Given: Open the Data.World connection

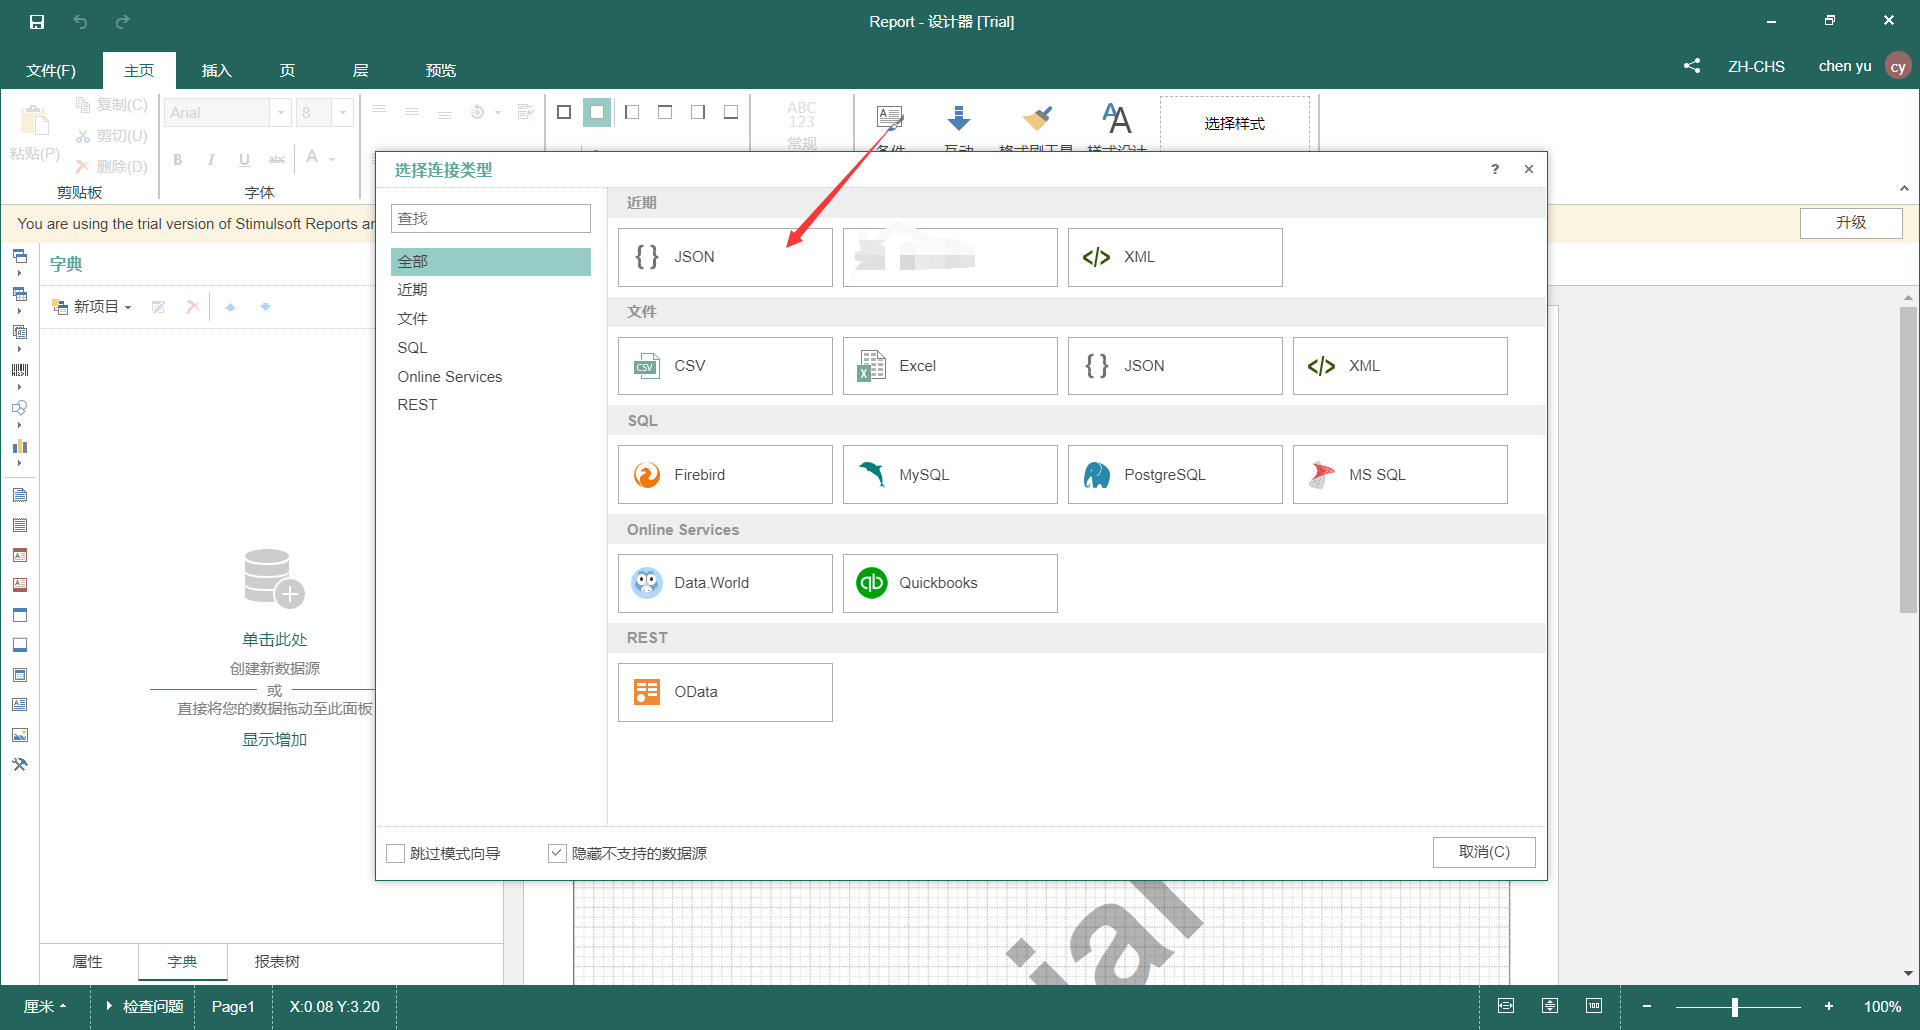Looking at the screenshot, I should 724,583.
